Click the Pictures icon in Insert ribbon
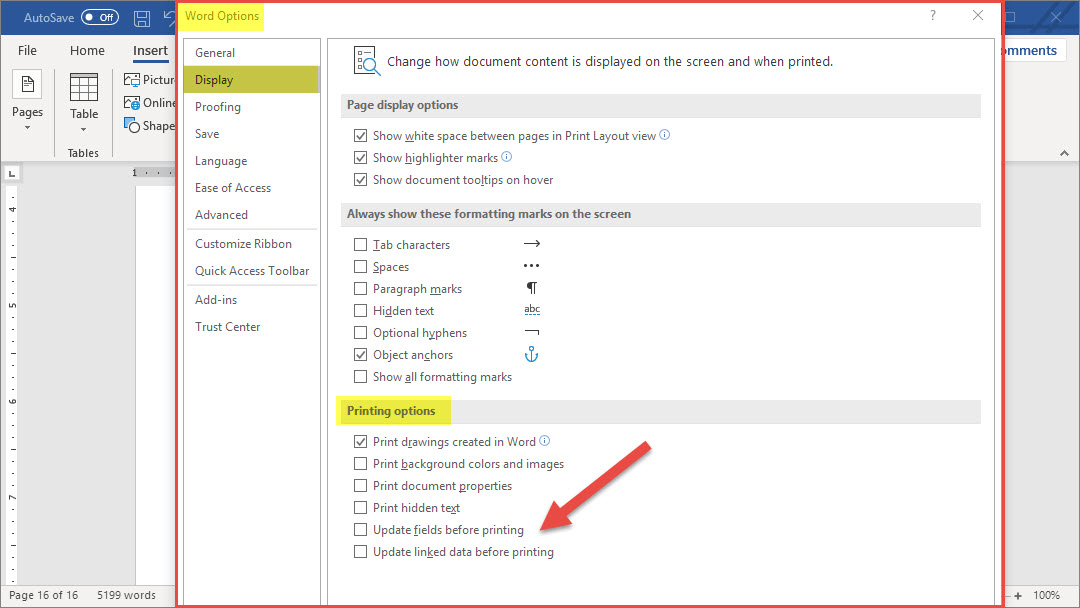The width and height of the screenshot is (1080, 608). [x=132, y=80]
